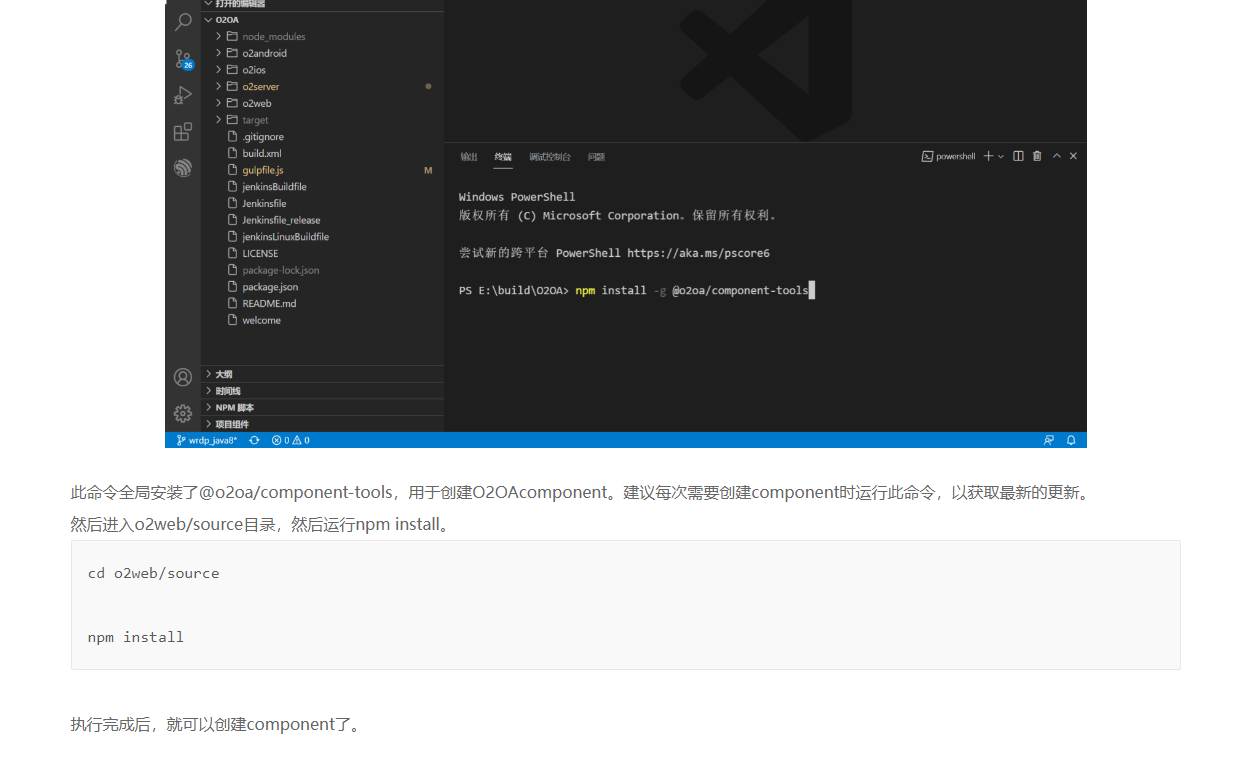Open the Run and Debug view
This screenshot has height=783, width=1236.
click(183, 95)
